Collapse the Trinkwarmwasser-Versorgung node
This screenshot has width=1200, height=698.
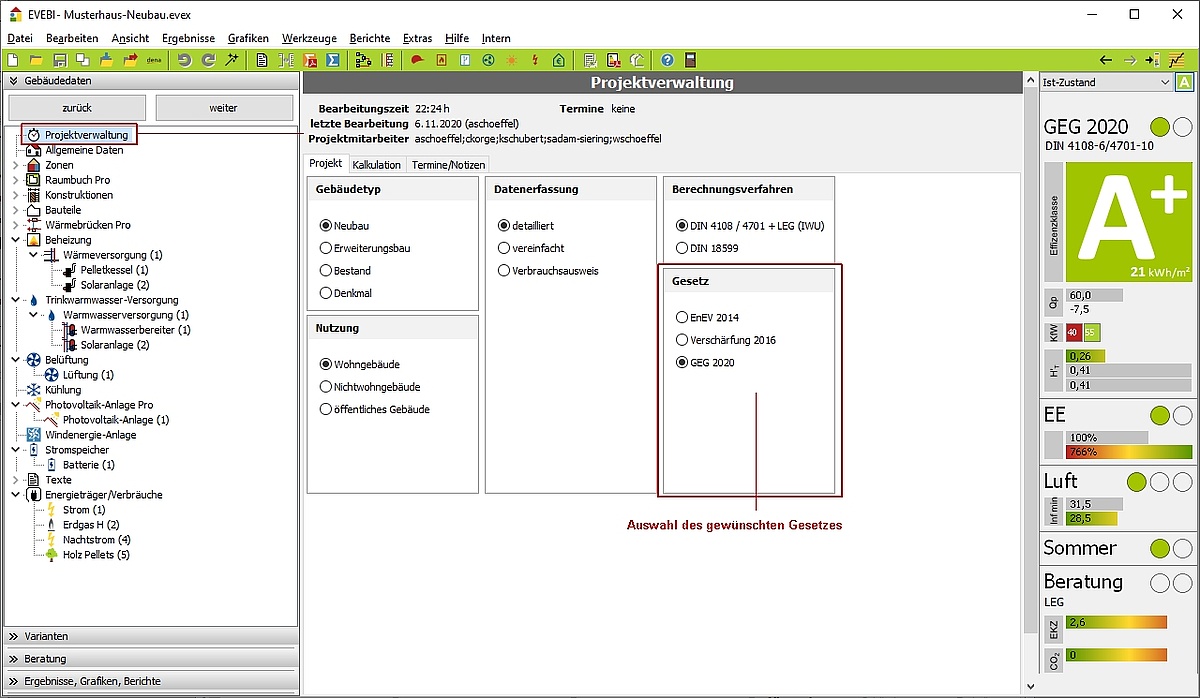(x=15, y=300)
